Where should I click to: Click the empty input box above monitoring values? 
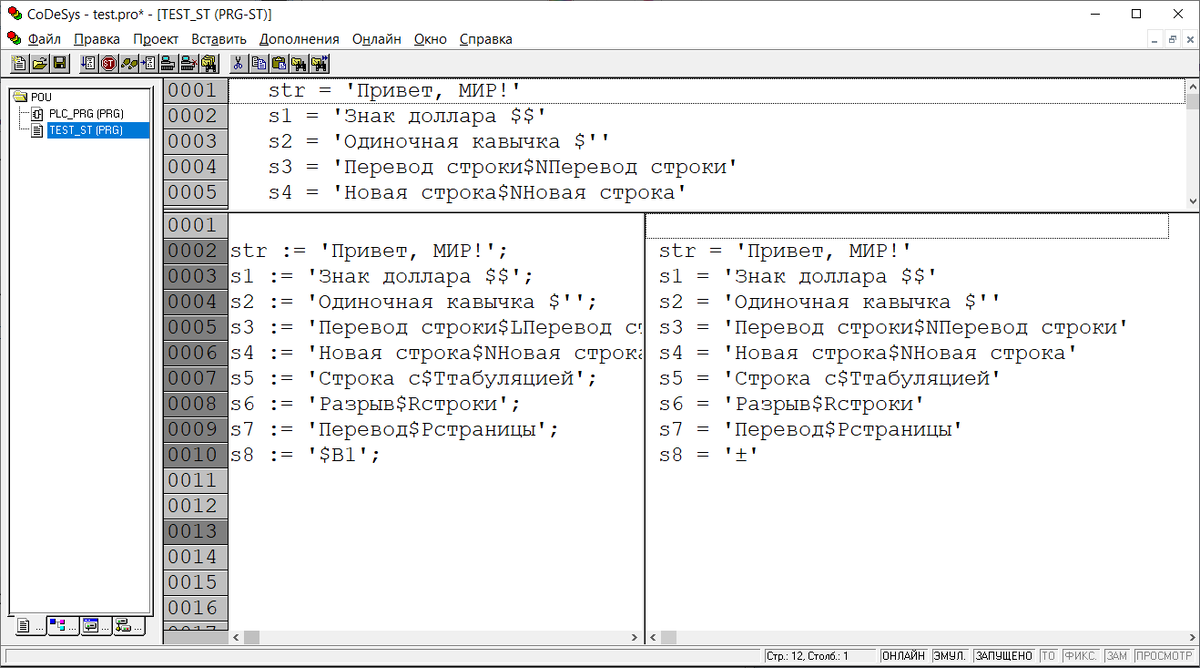(x=907, y=226)
